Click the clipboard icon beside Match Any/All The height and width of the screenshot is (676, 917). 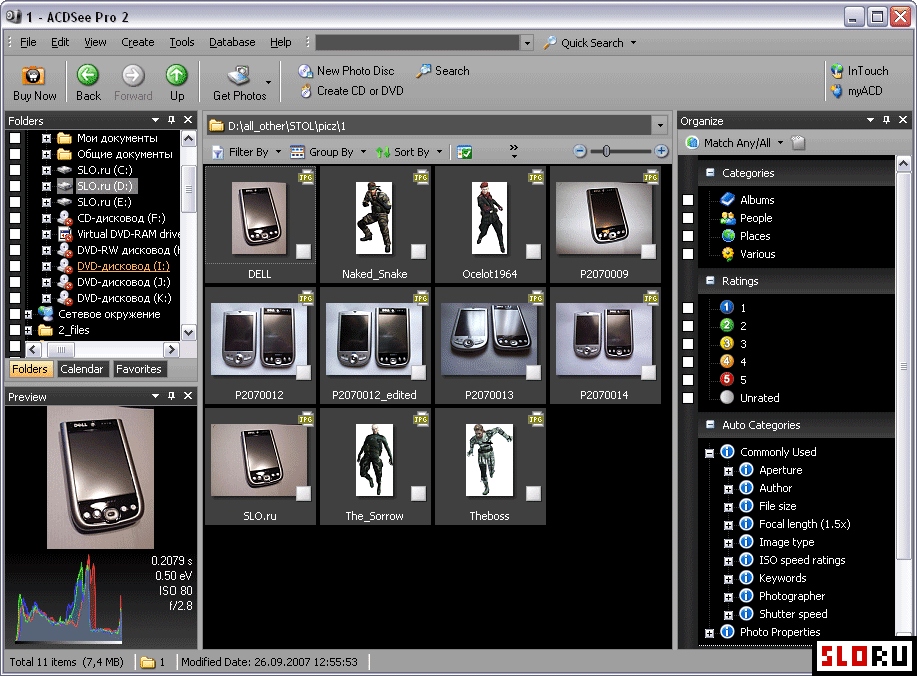pos(798,143)
